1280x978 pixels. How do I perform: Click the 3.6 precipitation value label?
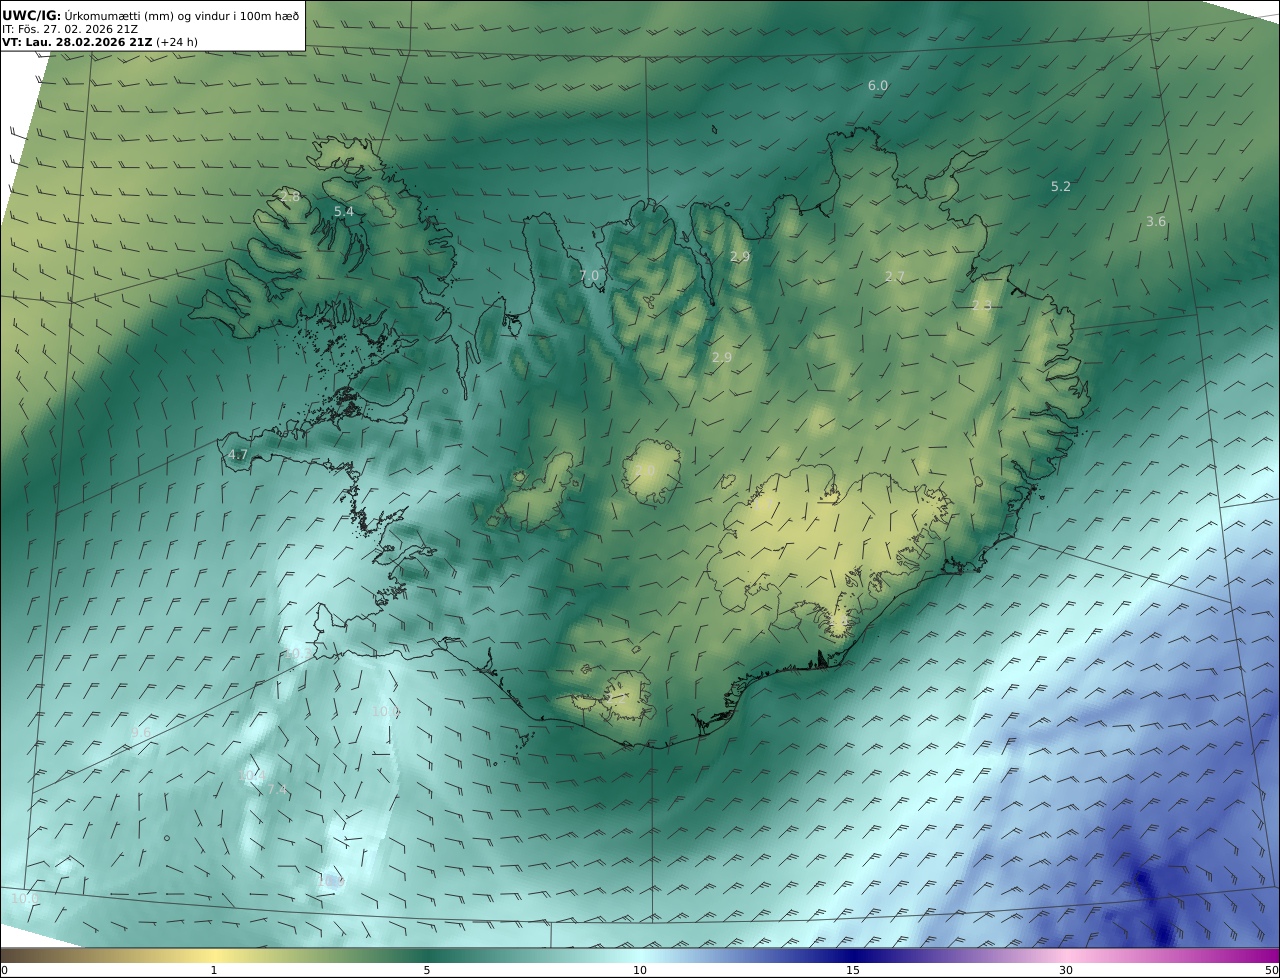click(1156, 222)
